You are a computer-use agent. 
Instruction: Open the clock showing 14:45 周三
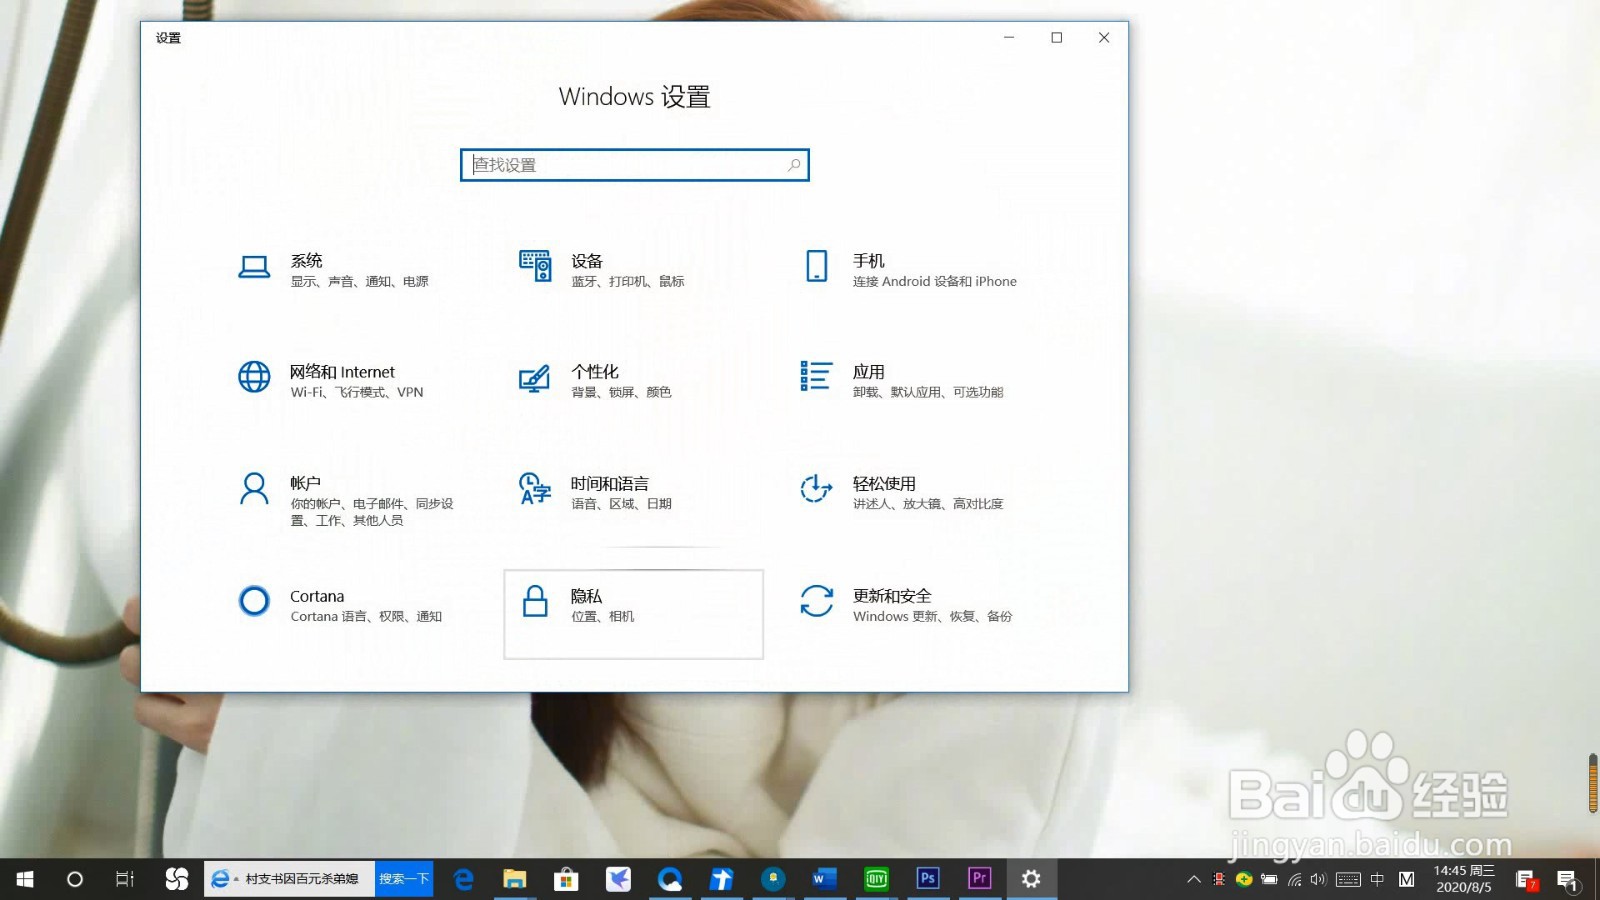(1464, 879)
